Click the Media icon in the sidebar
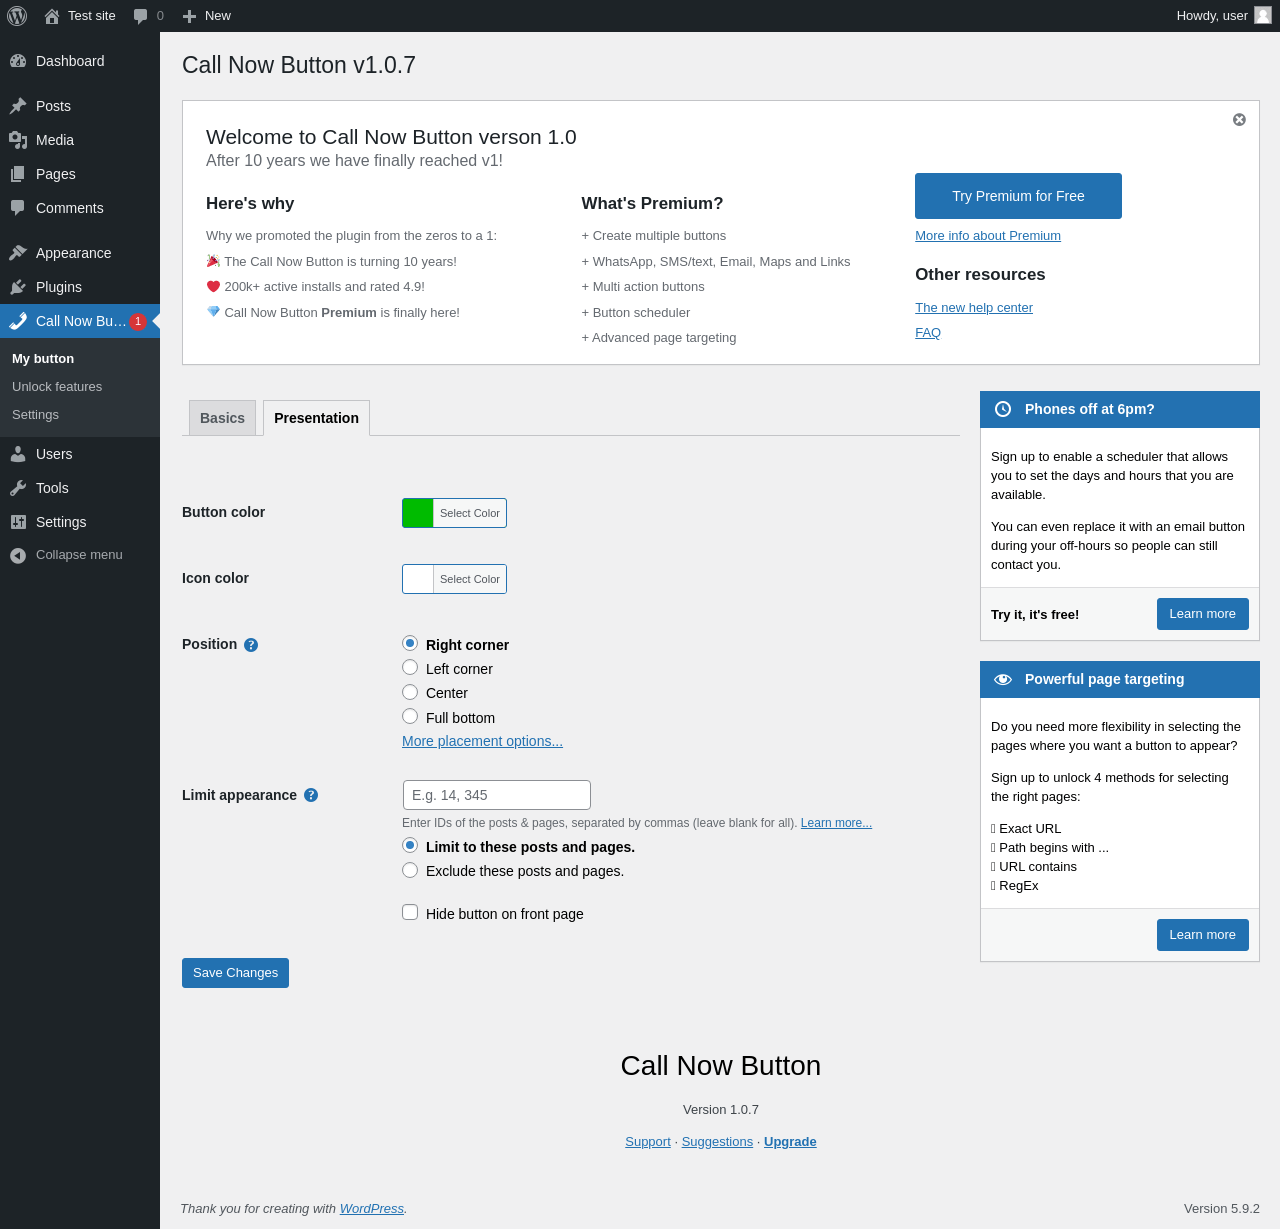Screen dimensions: 1280x1229 (x=18, y=140)
